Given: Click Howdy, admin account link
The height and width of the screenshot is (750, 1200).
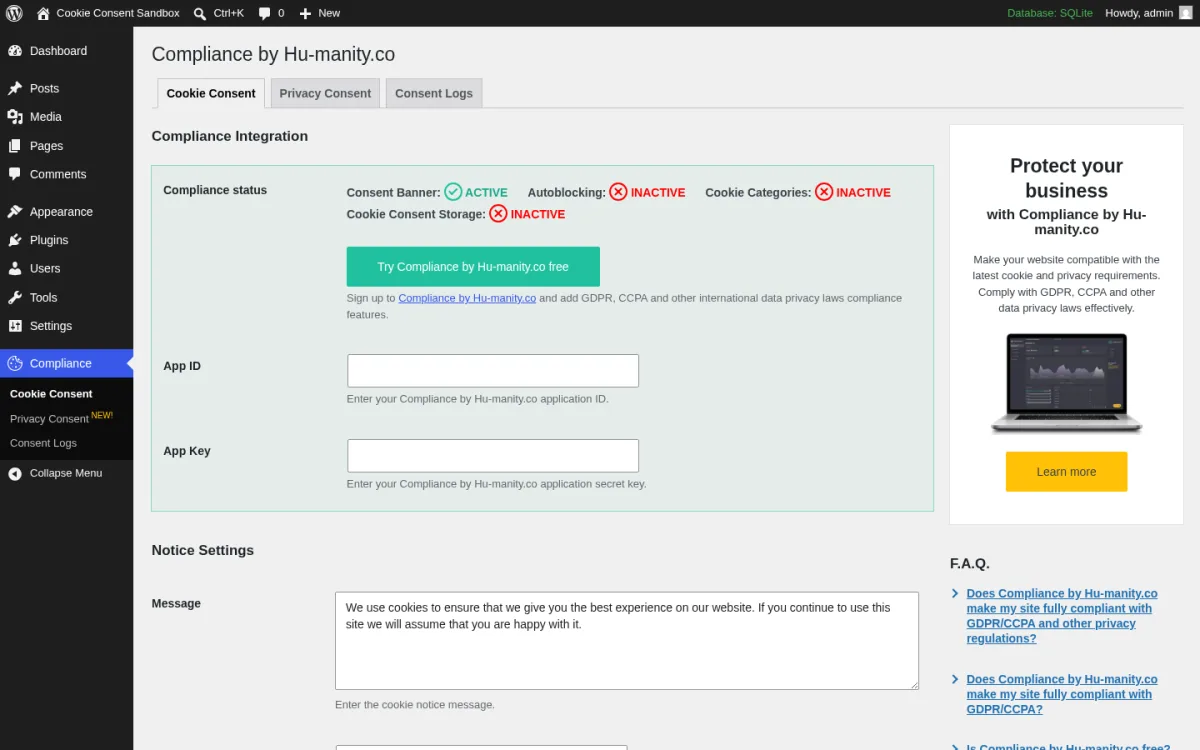Looking at the screenshot, I should click(1139, 13).
